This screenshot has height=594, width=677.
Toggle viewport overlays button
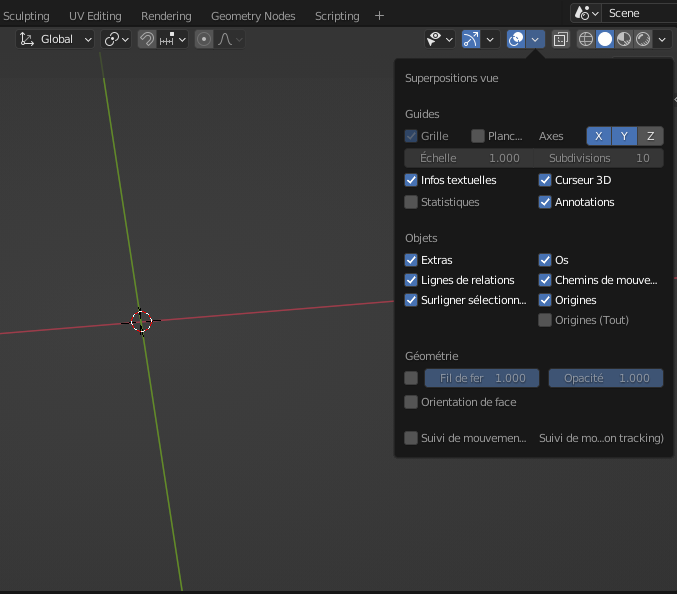click(x=516, y=39)
